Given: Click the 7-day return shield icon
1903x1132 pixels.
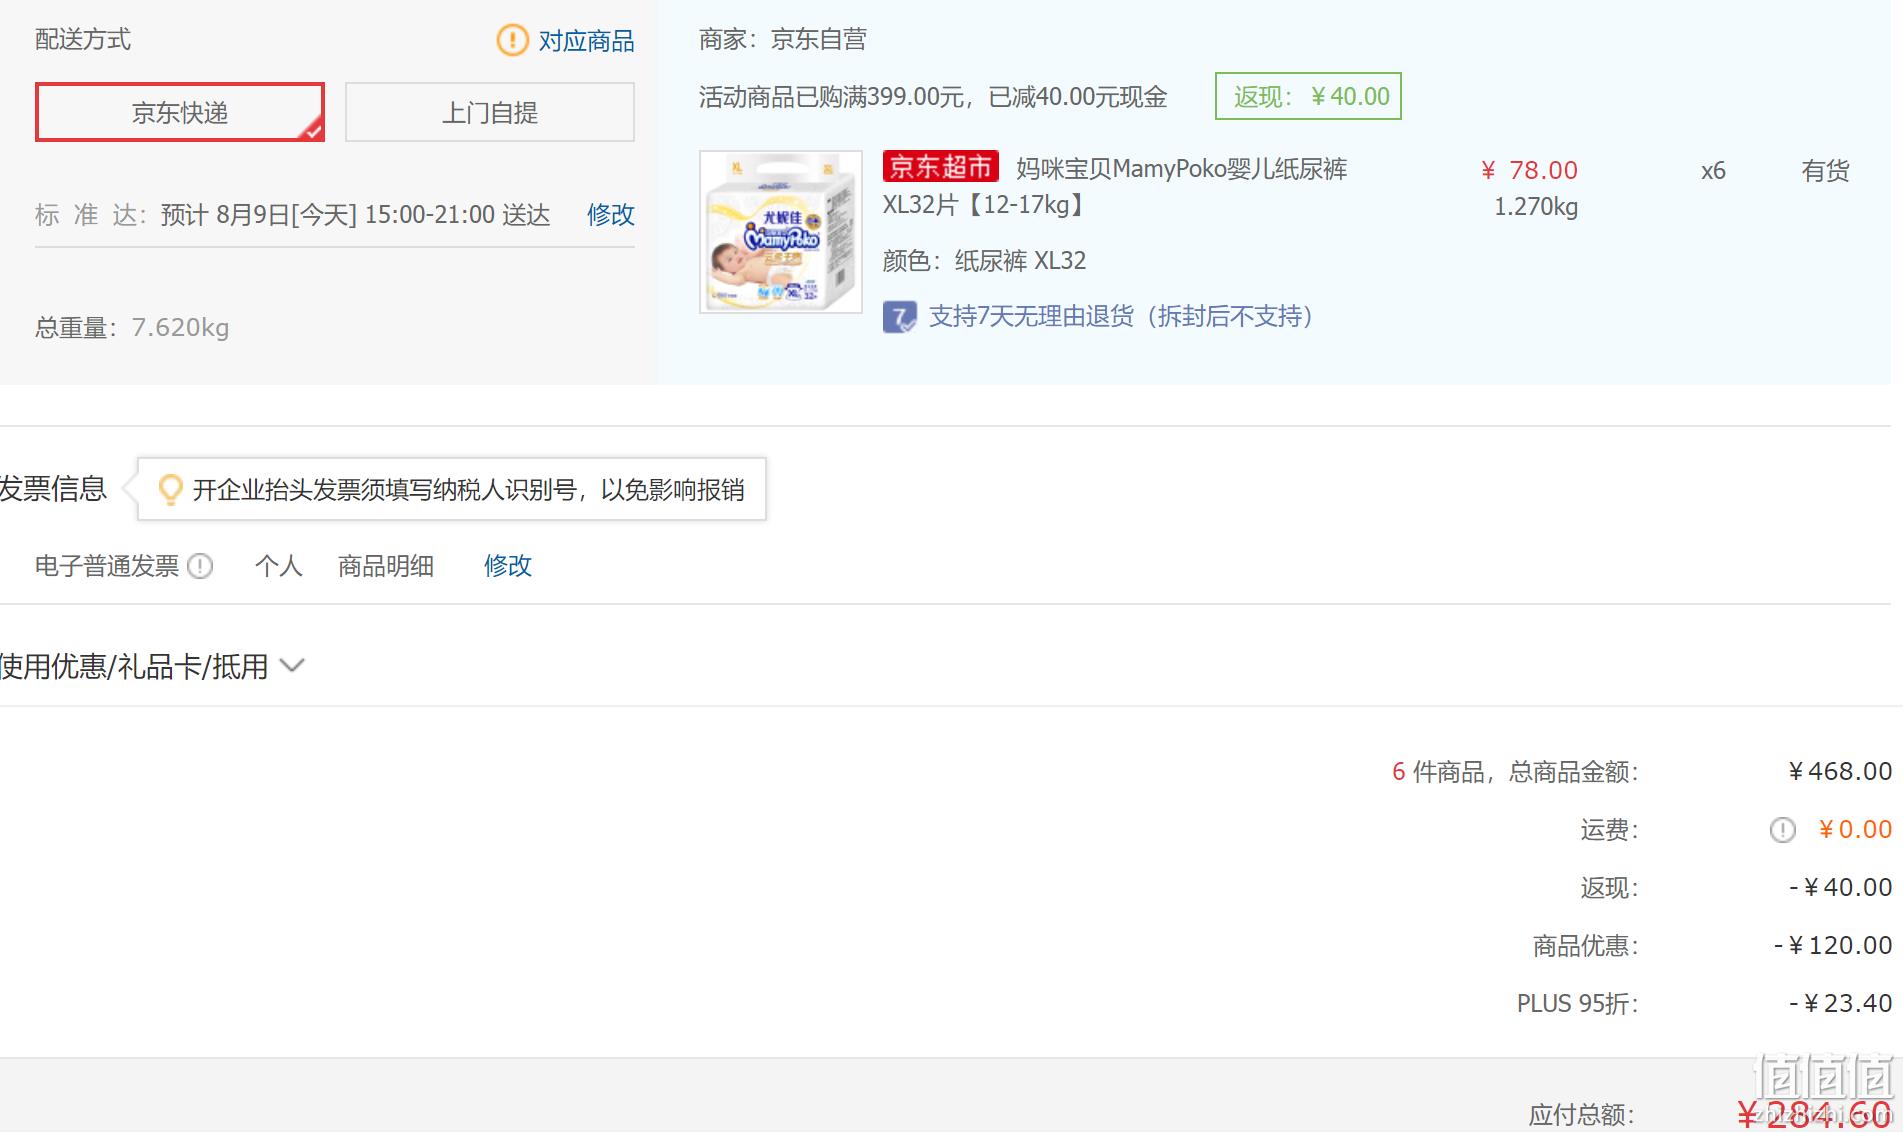Looking at the screenshot, I should click(899, 317).
